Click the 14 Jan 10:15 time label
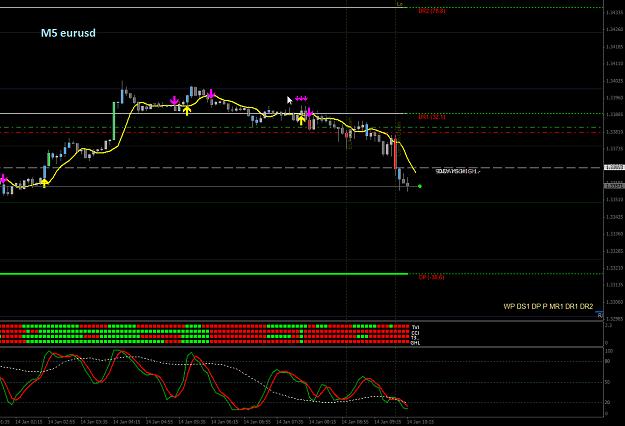 421,422
